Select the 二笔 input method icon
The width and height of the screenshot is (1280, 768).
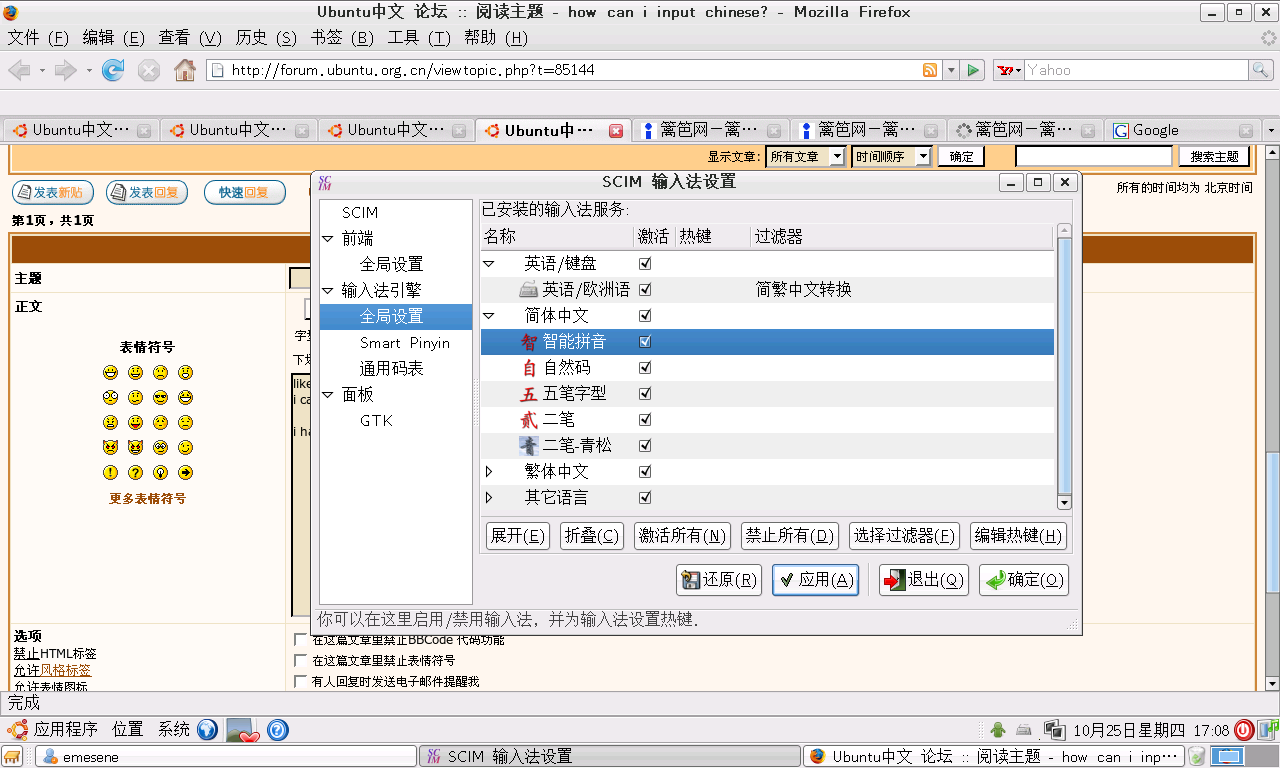[529, 420]
